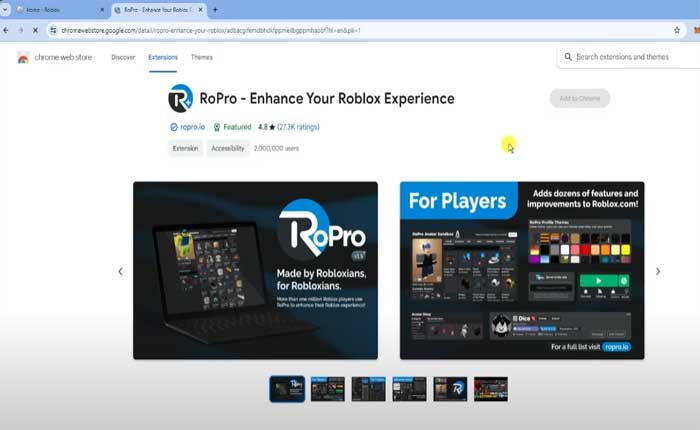Show previous screenshot with left chevron

point(121,271)
